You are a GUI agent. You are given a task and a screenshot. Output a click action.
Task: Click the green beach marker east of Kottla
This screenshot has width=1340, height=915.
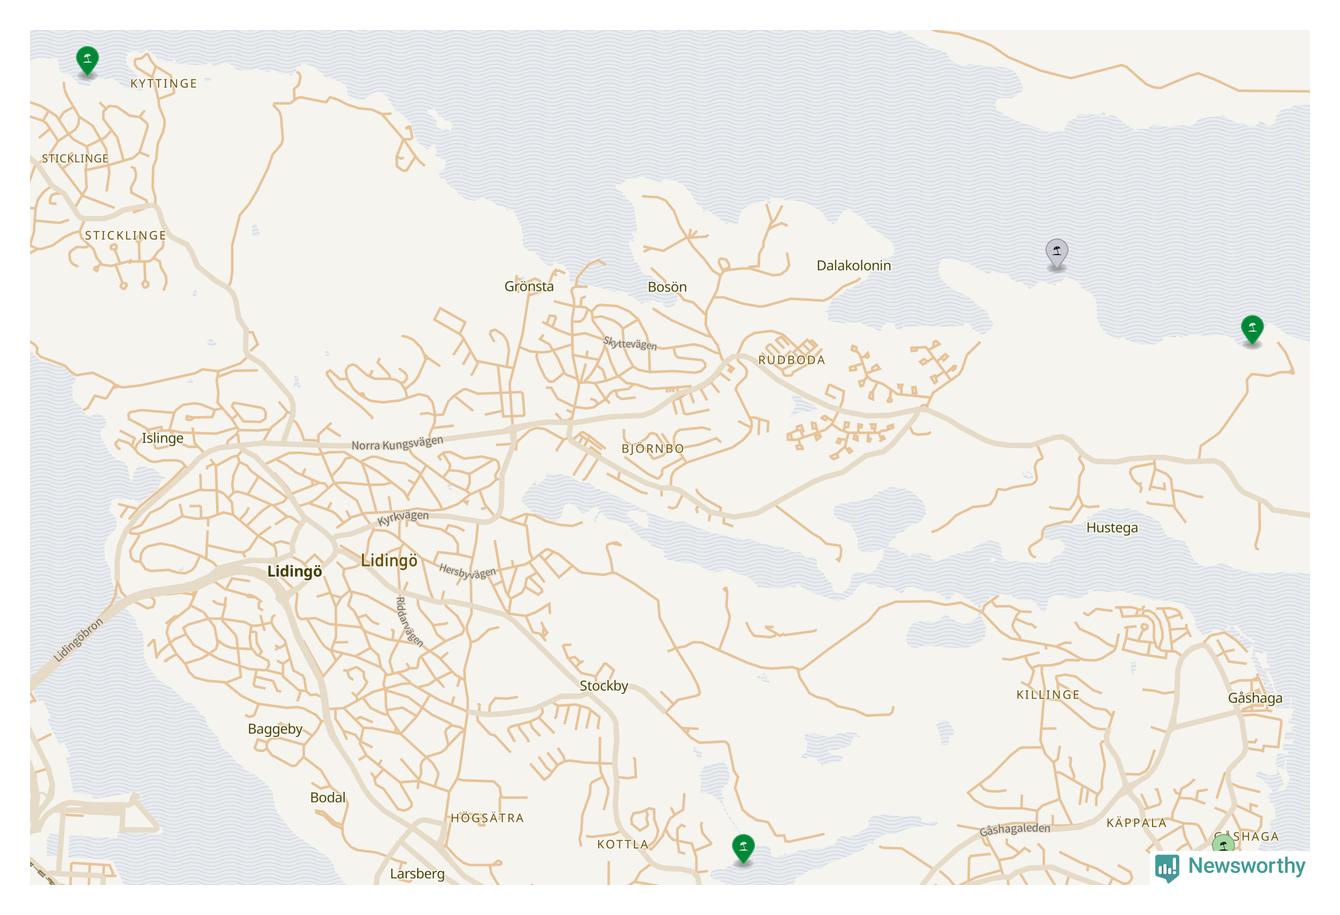coord(743,849)
